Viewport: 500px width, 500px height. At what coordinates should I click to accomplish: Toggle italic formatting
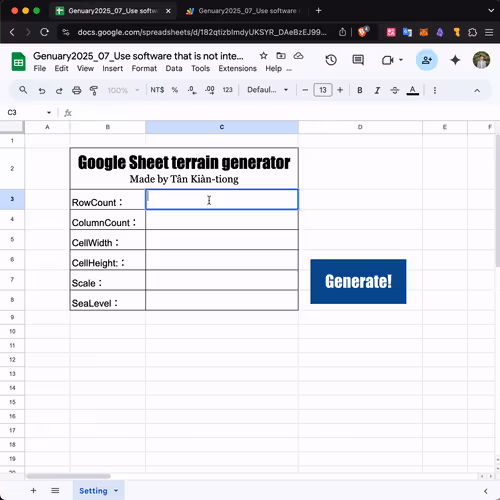coord(377,90)
